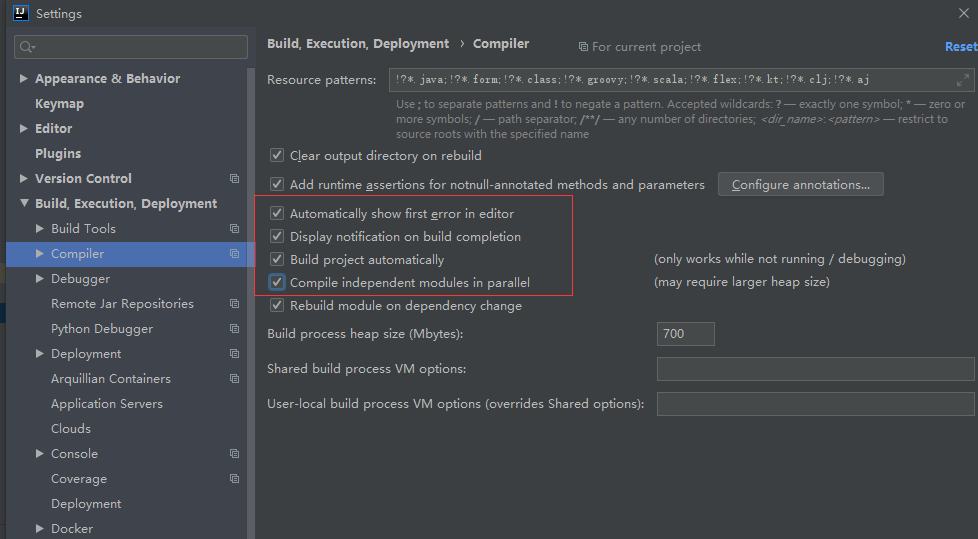
Task: Toggle Build project automatically checkbox
Action: [277, 260]
